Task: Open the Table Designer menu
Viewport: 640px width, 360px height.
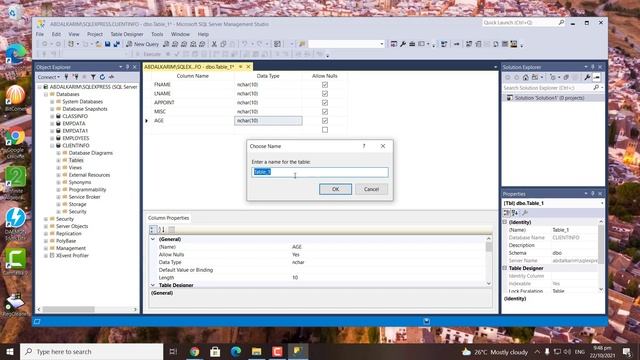Action: pyautogui.click(x=127, y=34)
